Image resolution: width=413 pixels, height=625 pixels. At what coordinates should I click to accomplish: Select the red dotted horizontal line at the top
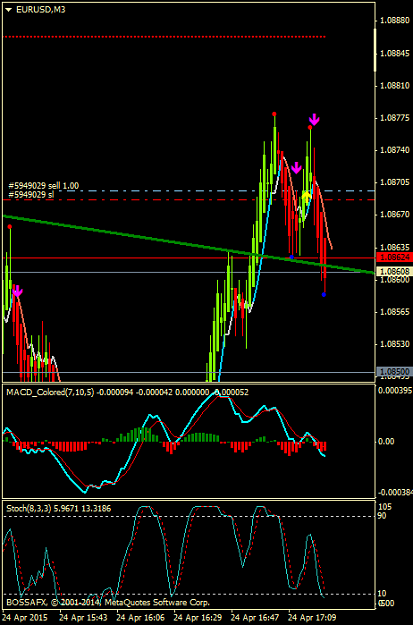point(164,37)
